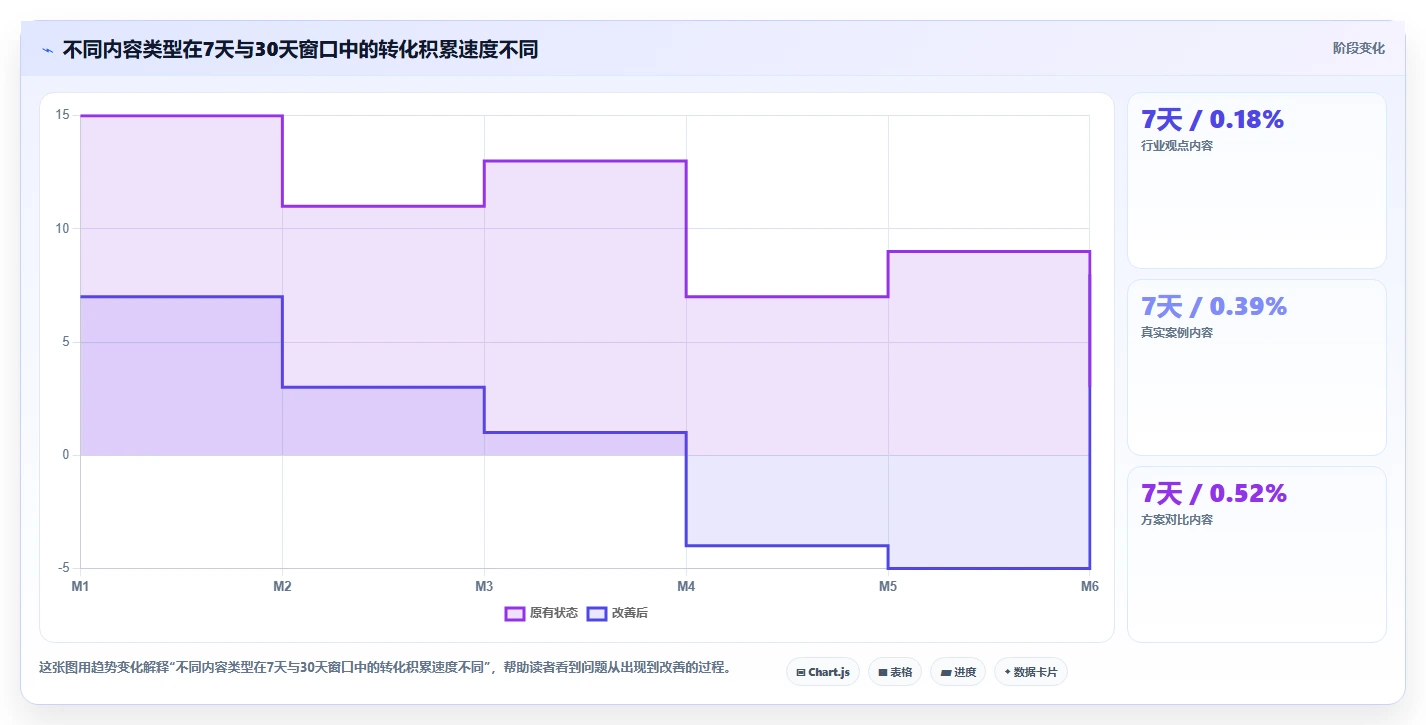The width and height of the screenshot is (1426, 725).
Task: Open the 行业观点内容 data card
Action: (x=1257, y=181)
